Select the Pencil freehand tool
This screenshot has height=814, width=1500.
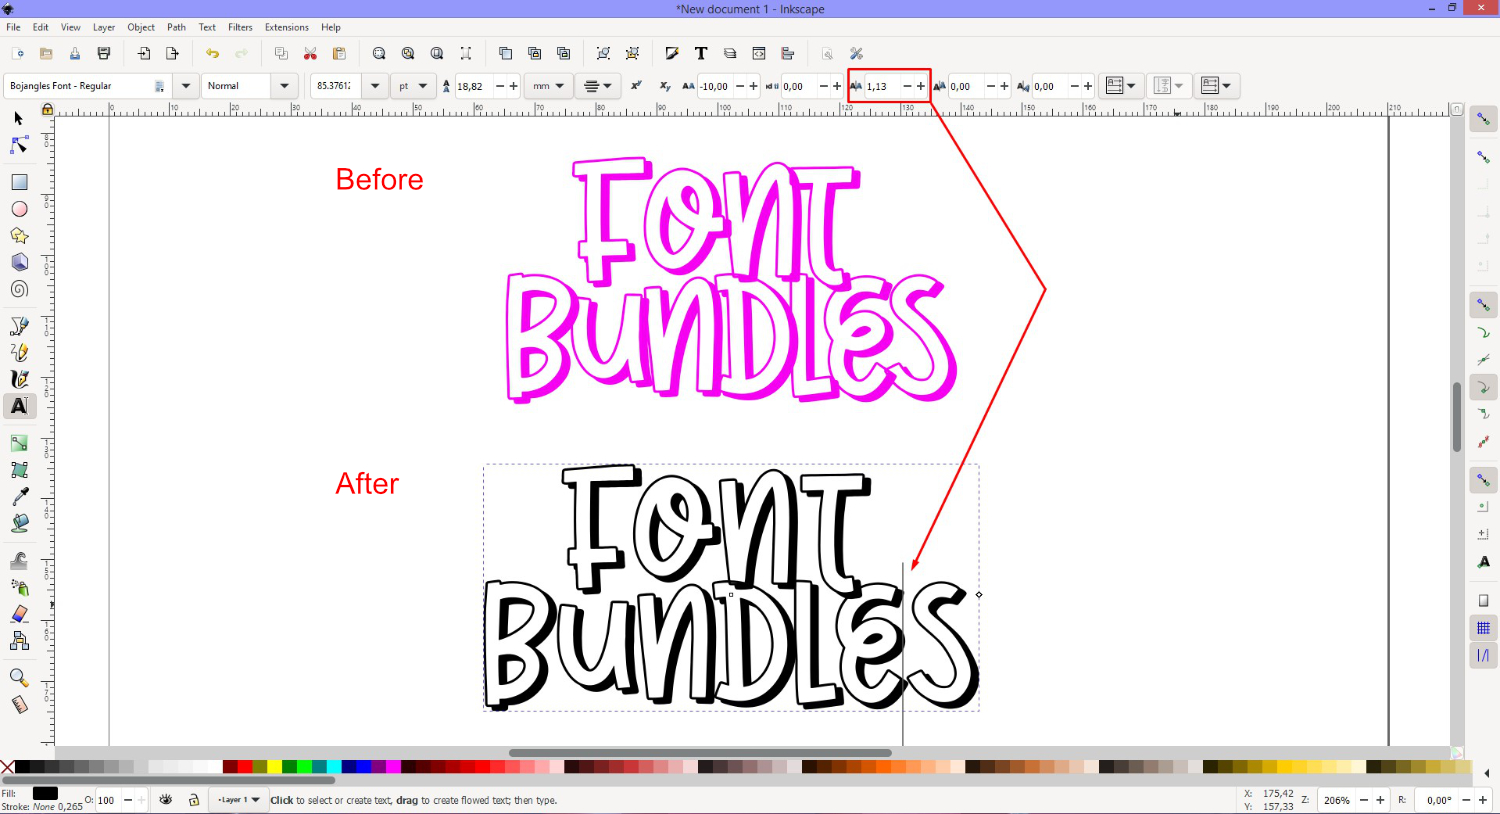(x=19, y=352)
